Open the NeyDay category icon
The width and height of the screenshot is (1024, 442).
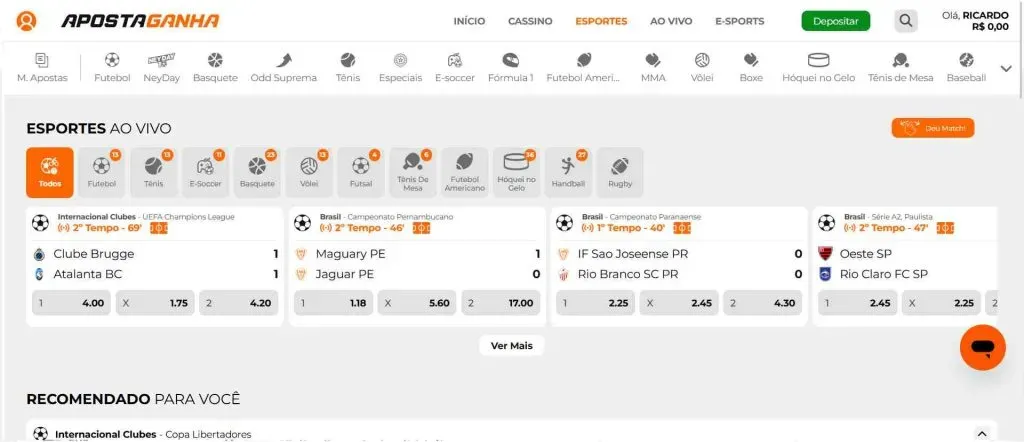[161, 60]
